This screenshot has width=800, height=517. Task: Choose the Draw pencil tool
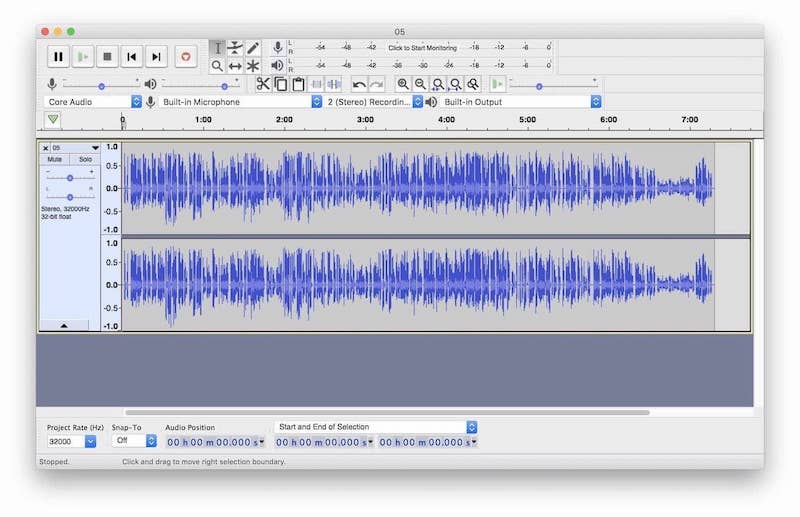pos(253,48)
